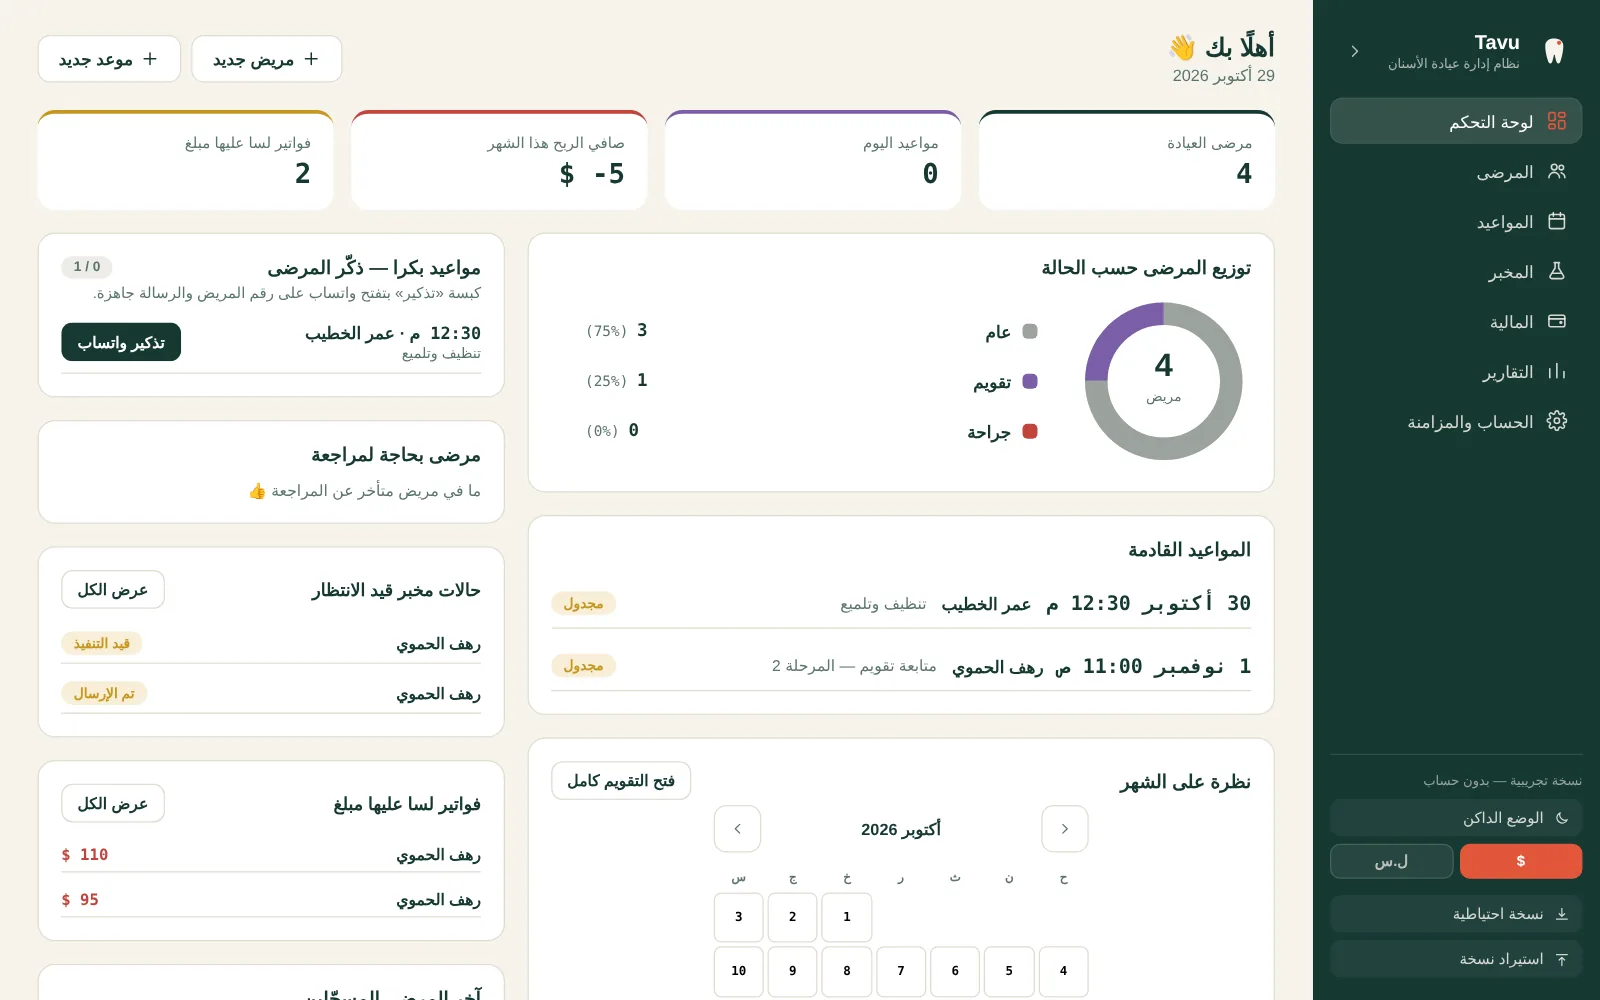Open lab case with قيد التنفيذ status
The height and width of the screenshot is (1000, 1600).
coord(271,644)
